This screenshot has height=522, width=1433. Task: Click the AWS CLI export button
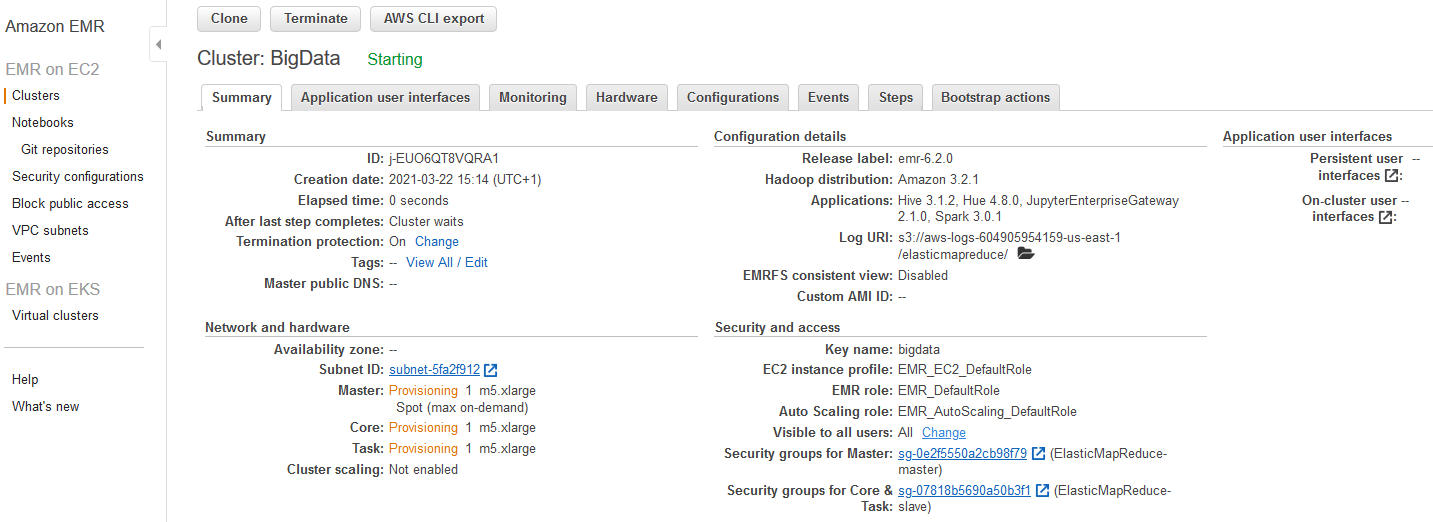[x=433, y=19]
